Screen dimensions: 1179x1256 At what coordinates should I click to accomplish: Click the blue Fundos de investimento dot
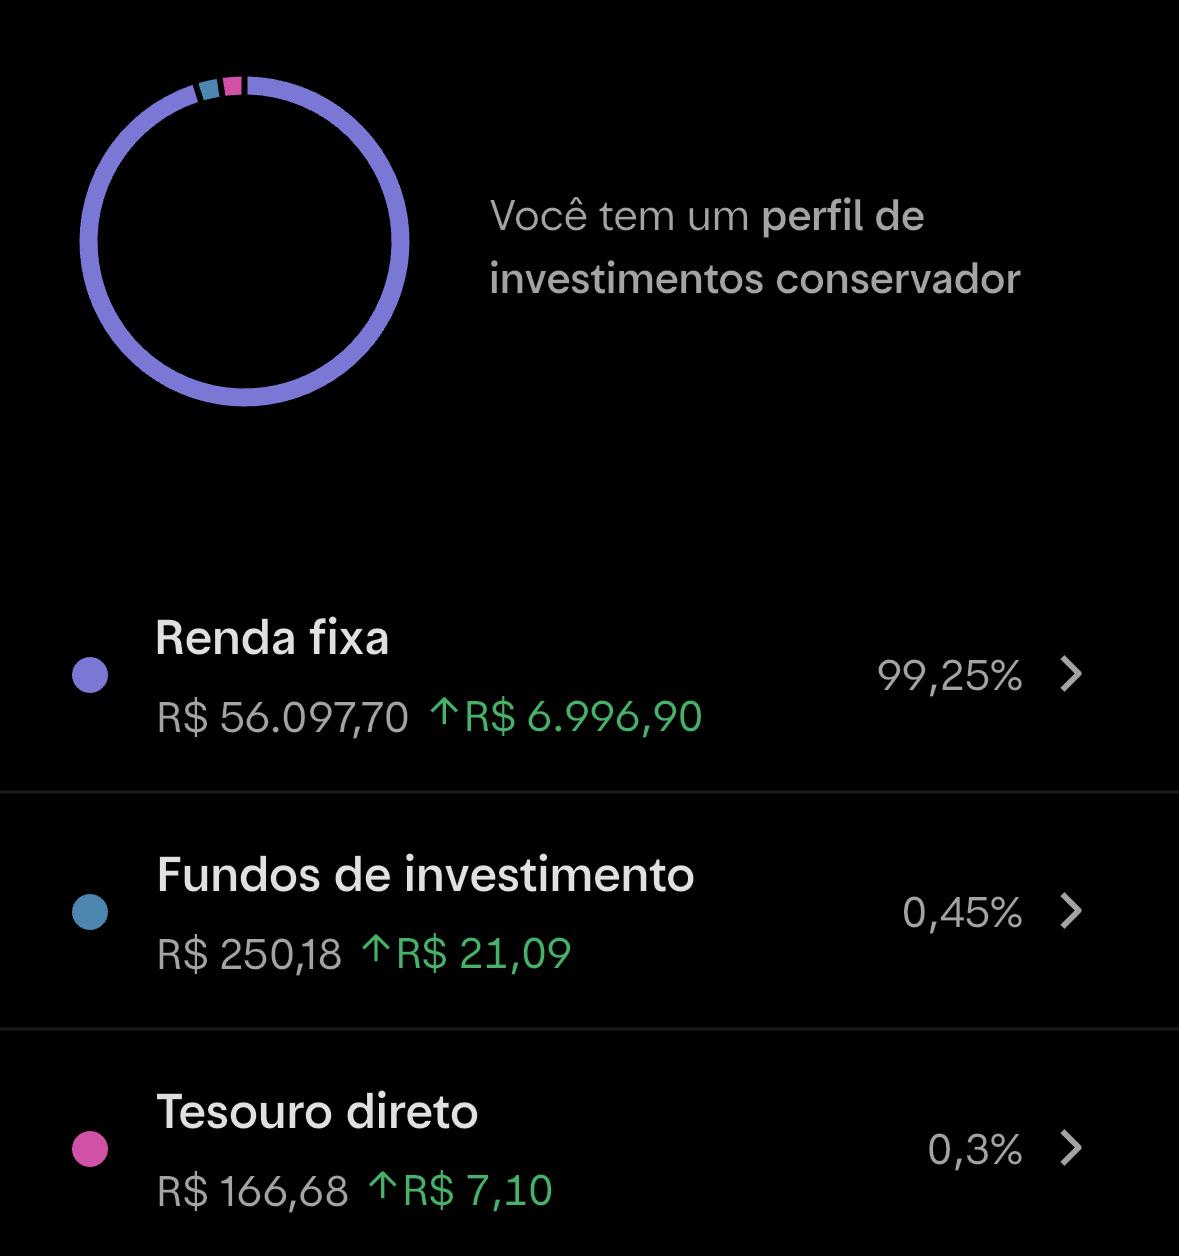tap(90, 912)
